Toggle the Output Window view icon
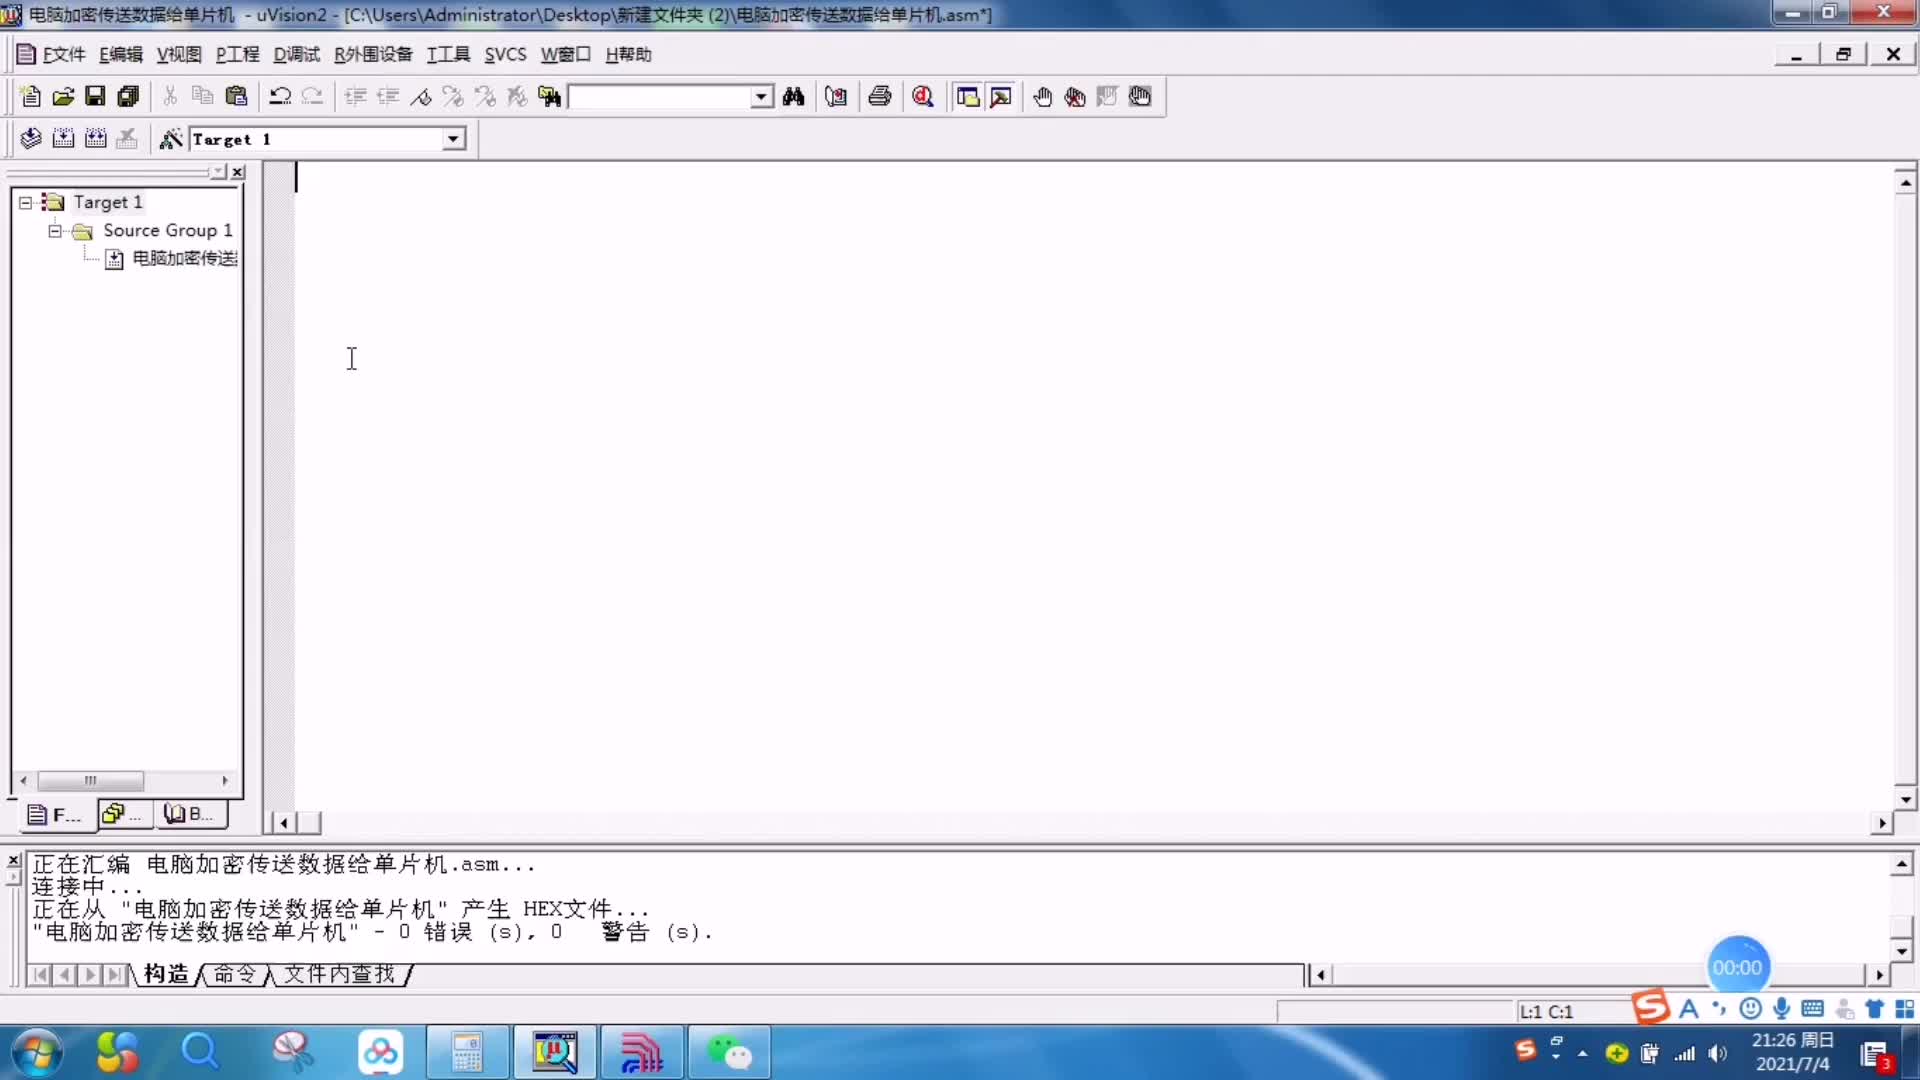This screenshot has height=1080, width=1920. (x=1000, y=96)
